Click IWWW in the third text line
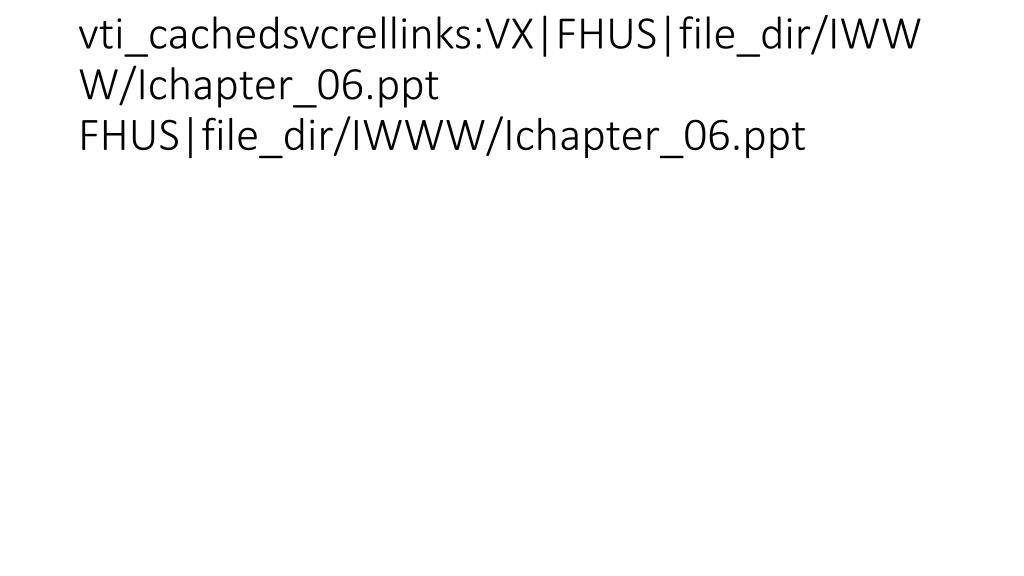This screenshot has height=576, width=1024. pos(416,136)
